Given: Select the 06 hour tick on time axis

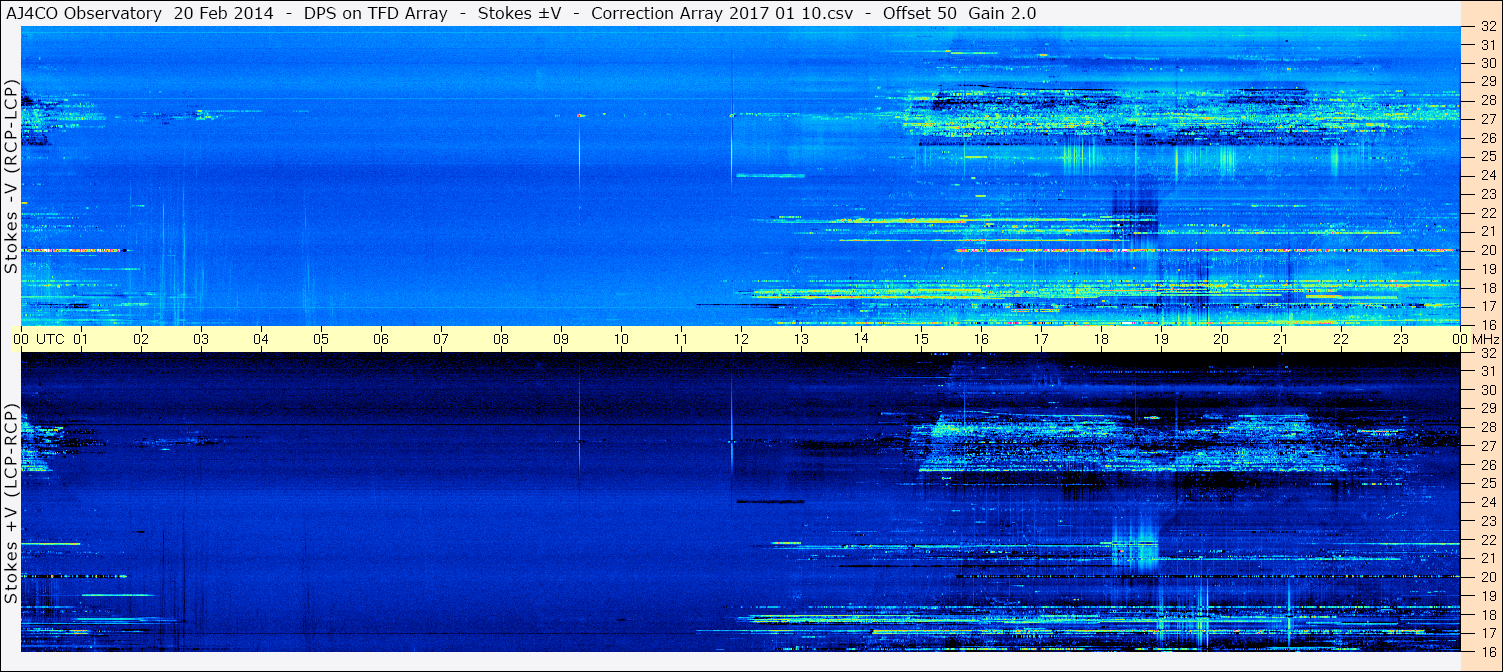Looking at the screenshot, I should click(x=381, y=339).
